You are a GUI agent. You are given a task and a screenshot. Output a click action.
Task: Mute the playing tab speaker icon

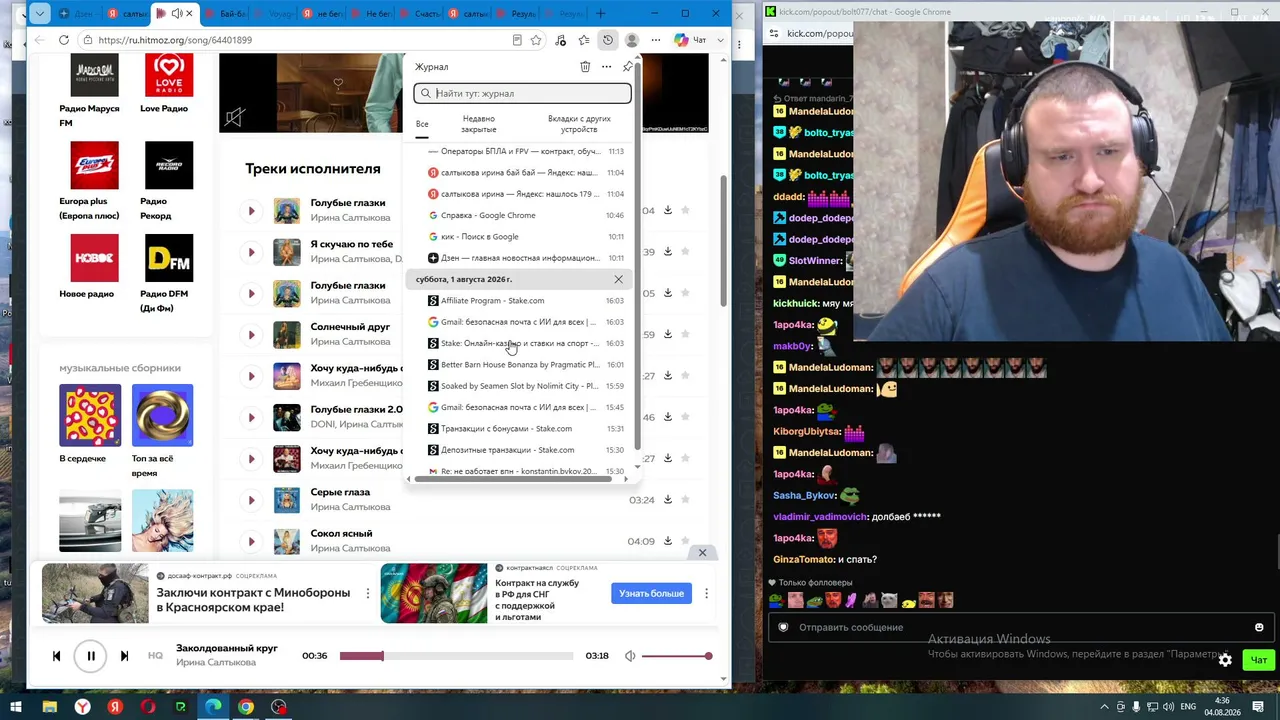click(177, 14)
